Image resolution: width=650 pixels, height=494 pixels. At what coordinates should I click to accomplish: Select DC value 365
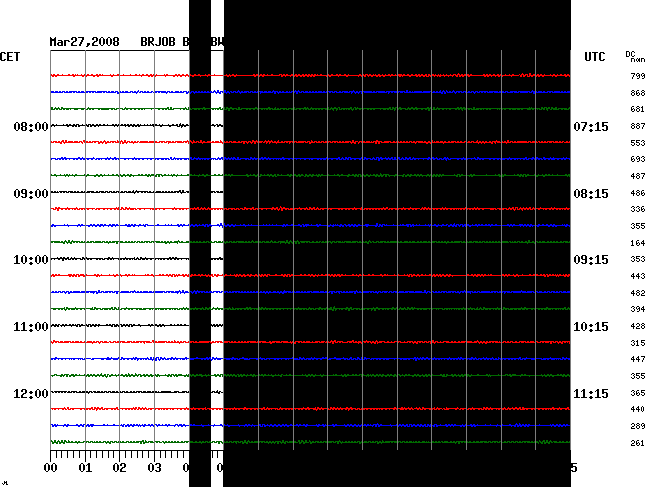click(638, 393)
